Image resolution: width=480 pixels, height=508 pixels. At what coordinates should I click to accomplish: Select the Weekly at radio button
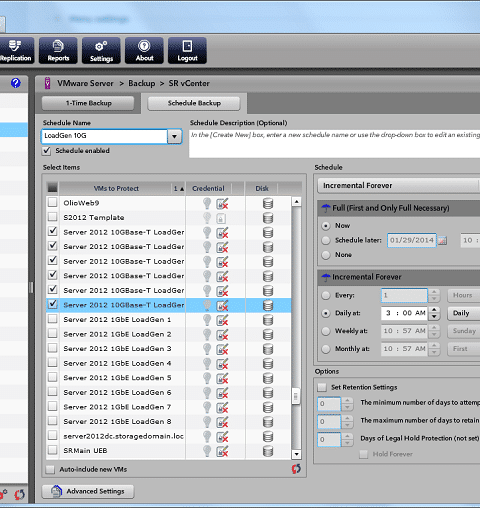coord(326,331)
